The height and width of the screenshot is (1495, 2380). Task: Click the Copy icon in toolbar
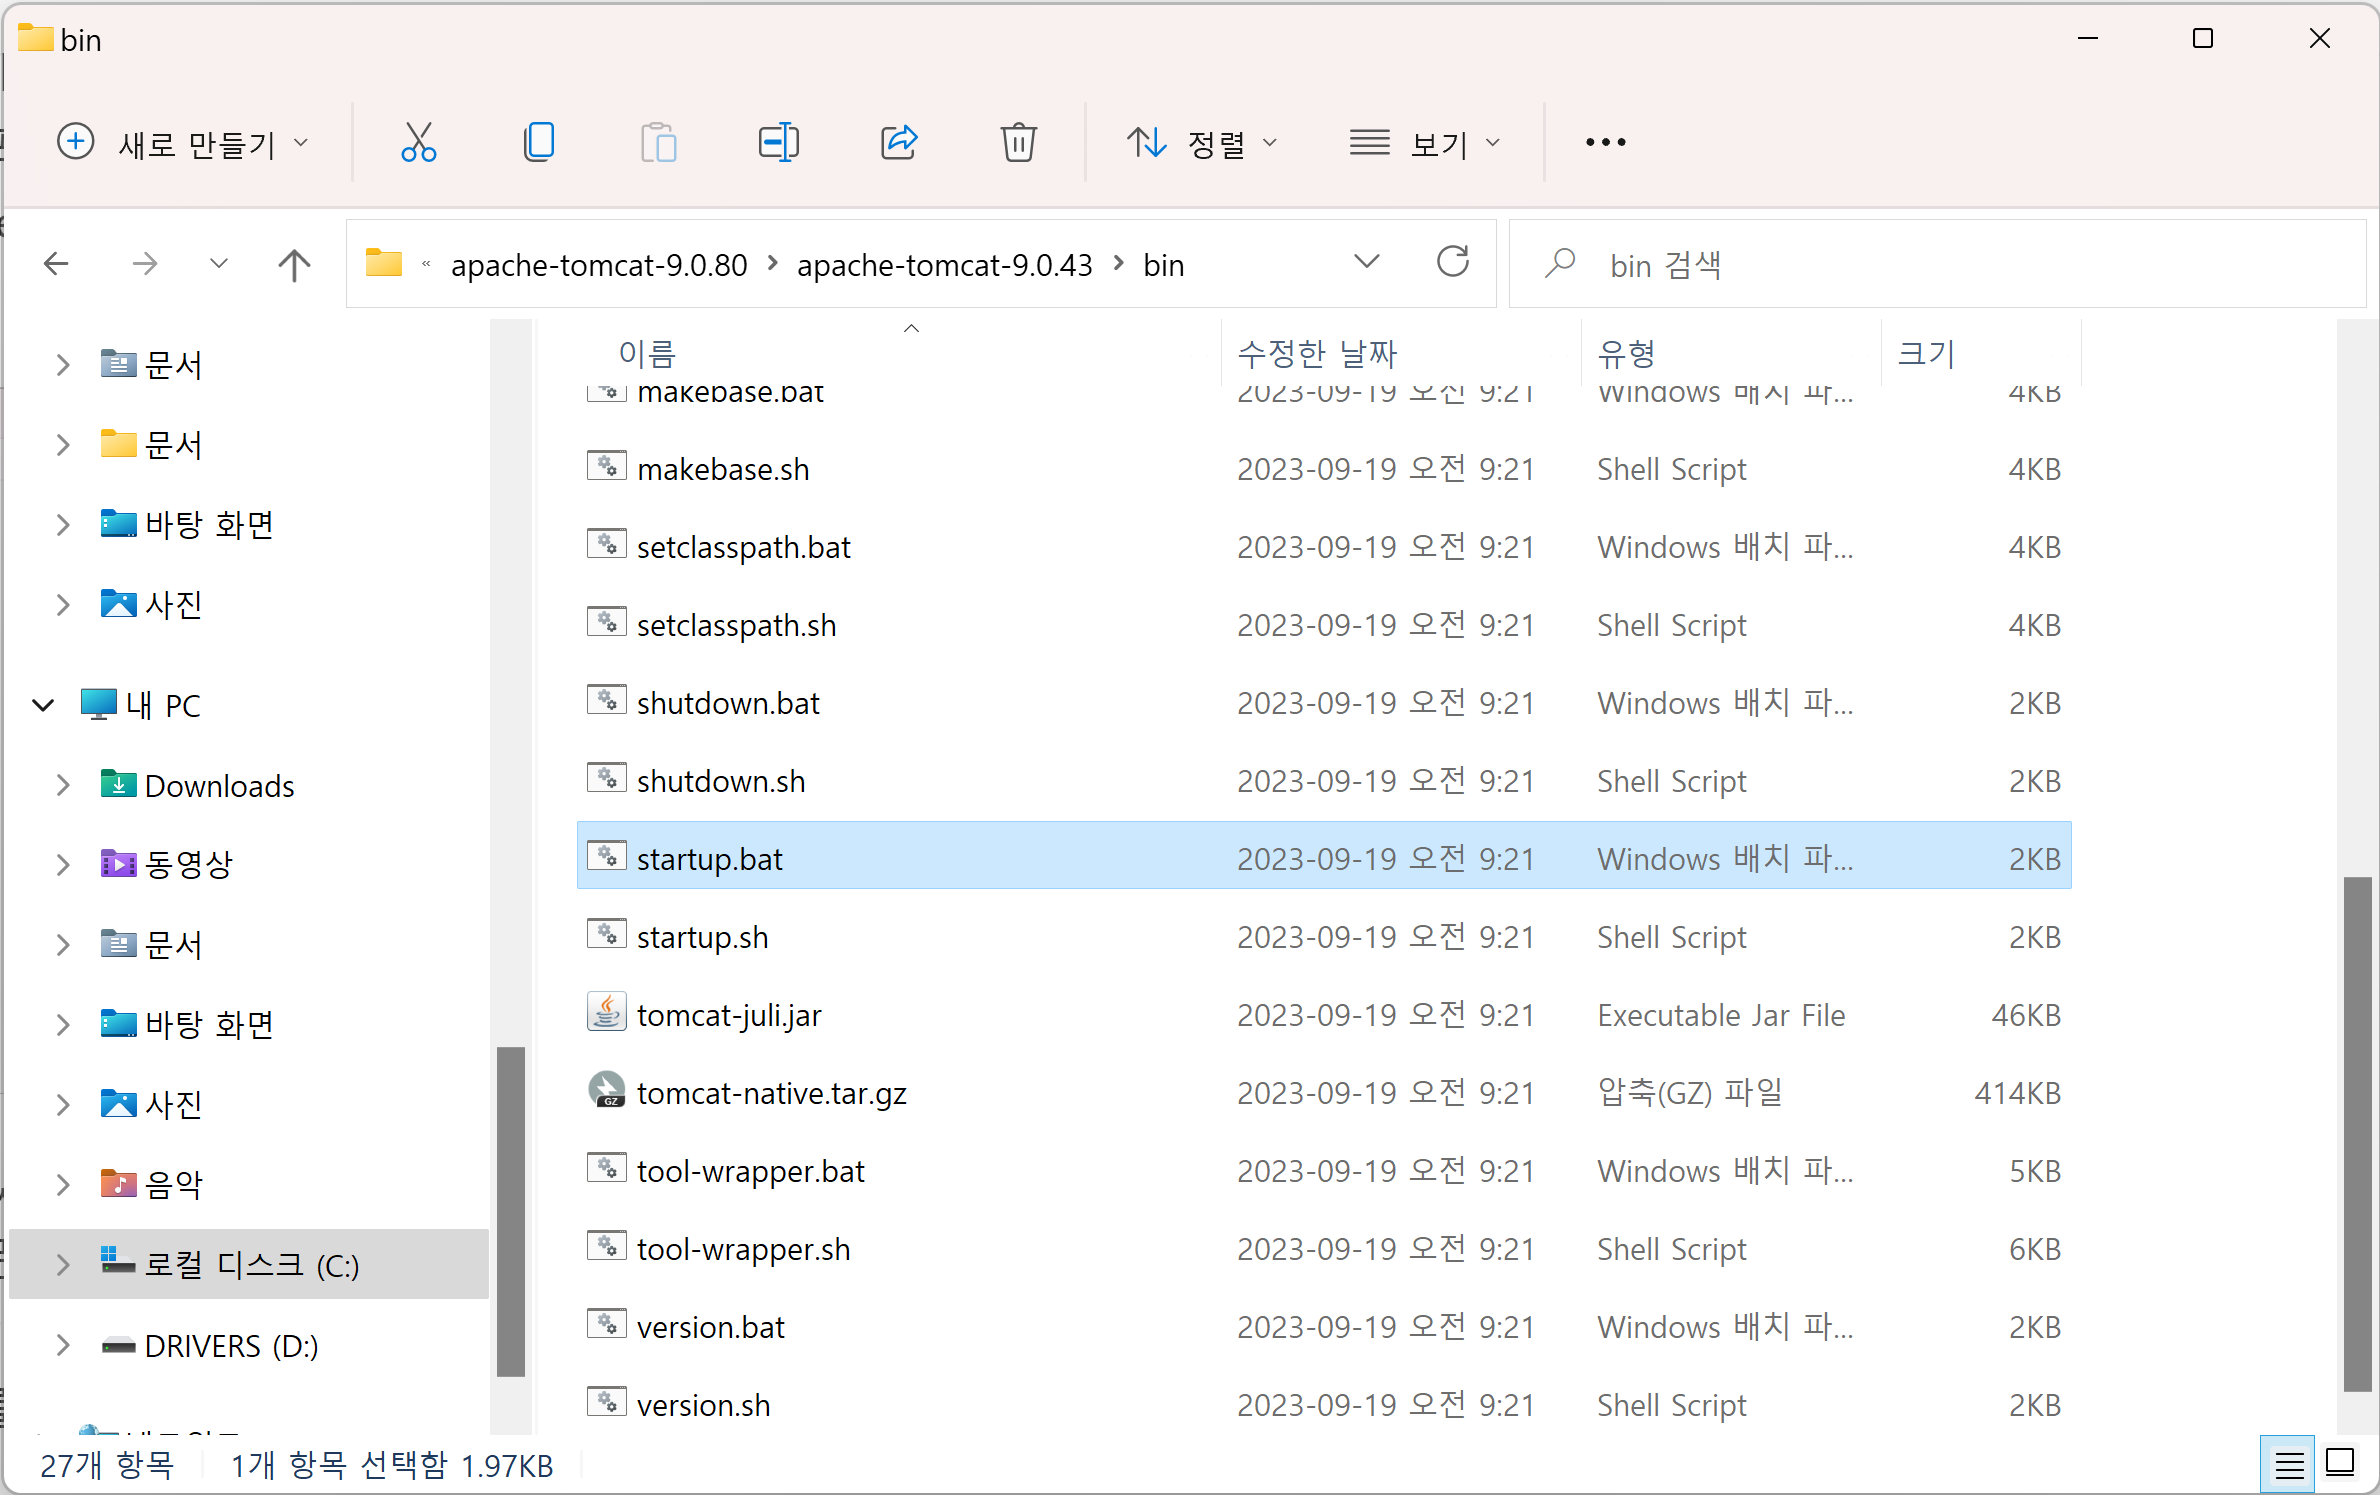tap(539, 142)
